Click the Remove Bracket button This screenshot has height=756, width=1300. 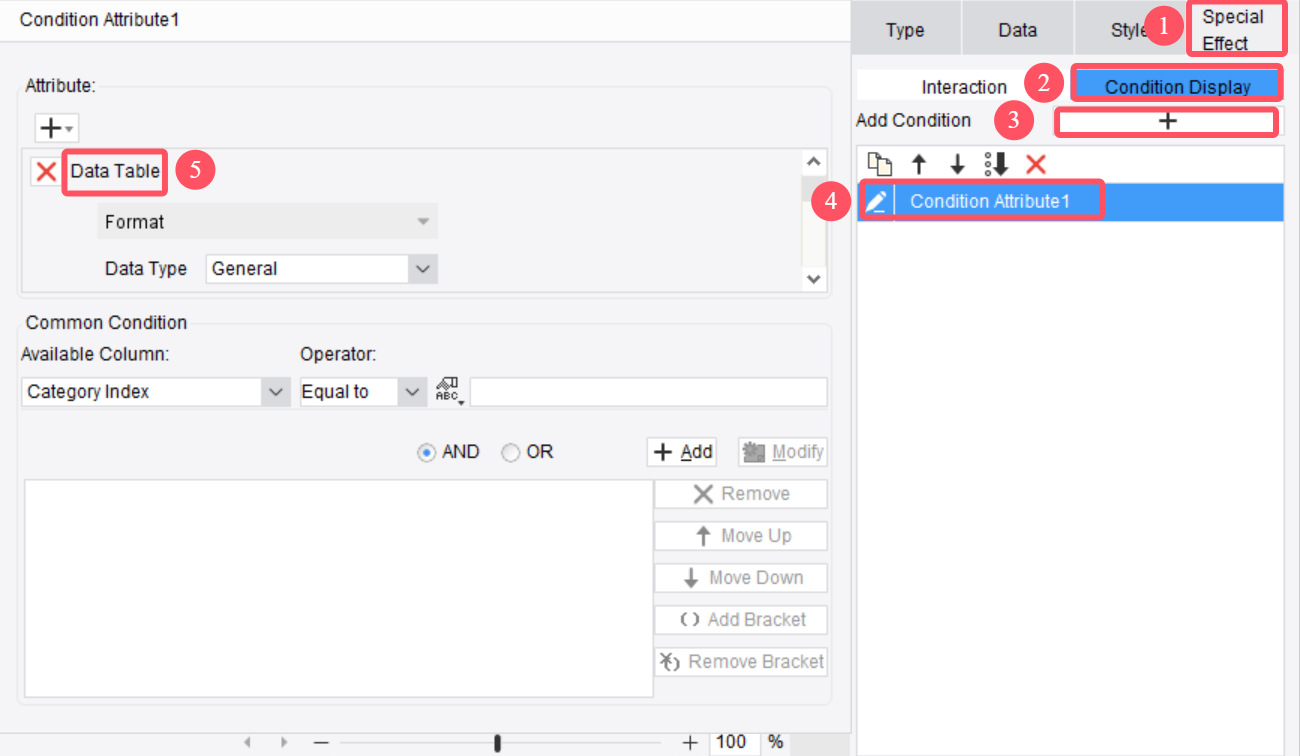tap(741, 662)
